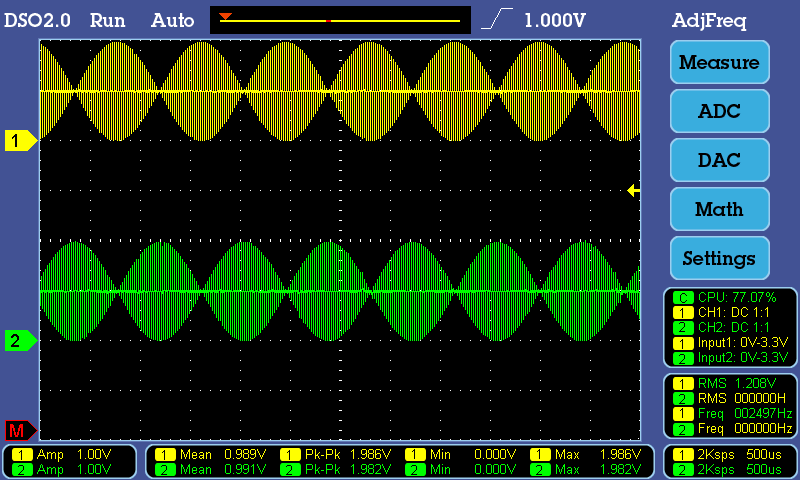The image size is (800, 480).
Task: Click the waveform memory position bar
Action: tap(340, 20)
